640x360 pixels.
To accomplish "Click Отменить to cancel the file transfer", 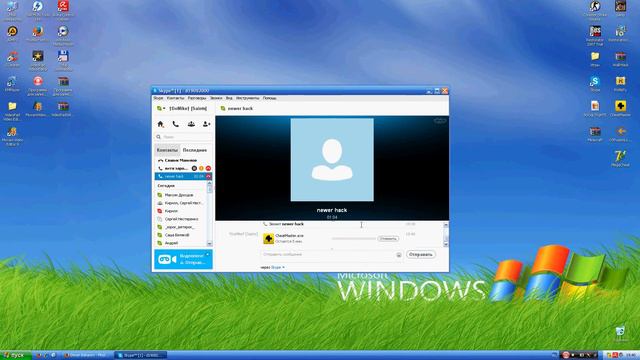I will (388, 238).
